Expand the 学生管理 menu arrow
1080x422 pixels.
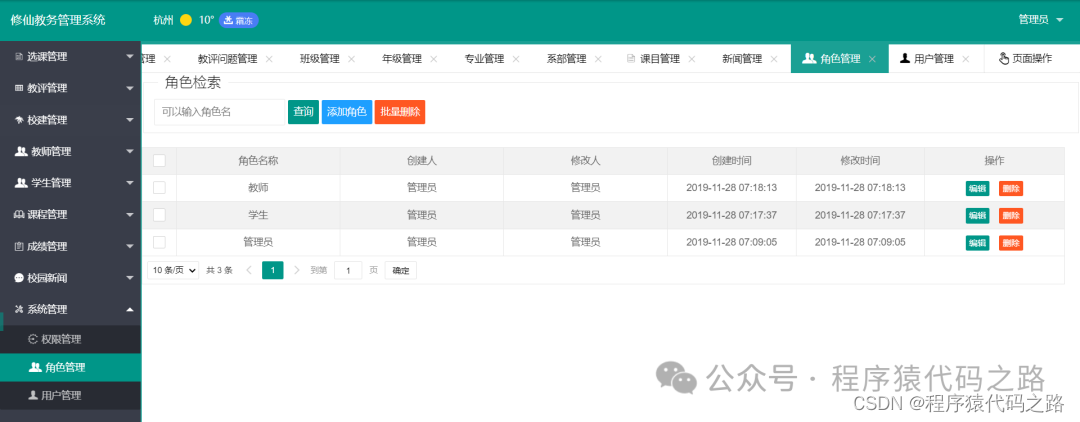click(x=130, y=183)
